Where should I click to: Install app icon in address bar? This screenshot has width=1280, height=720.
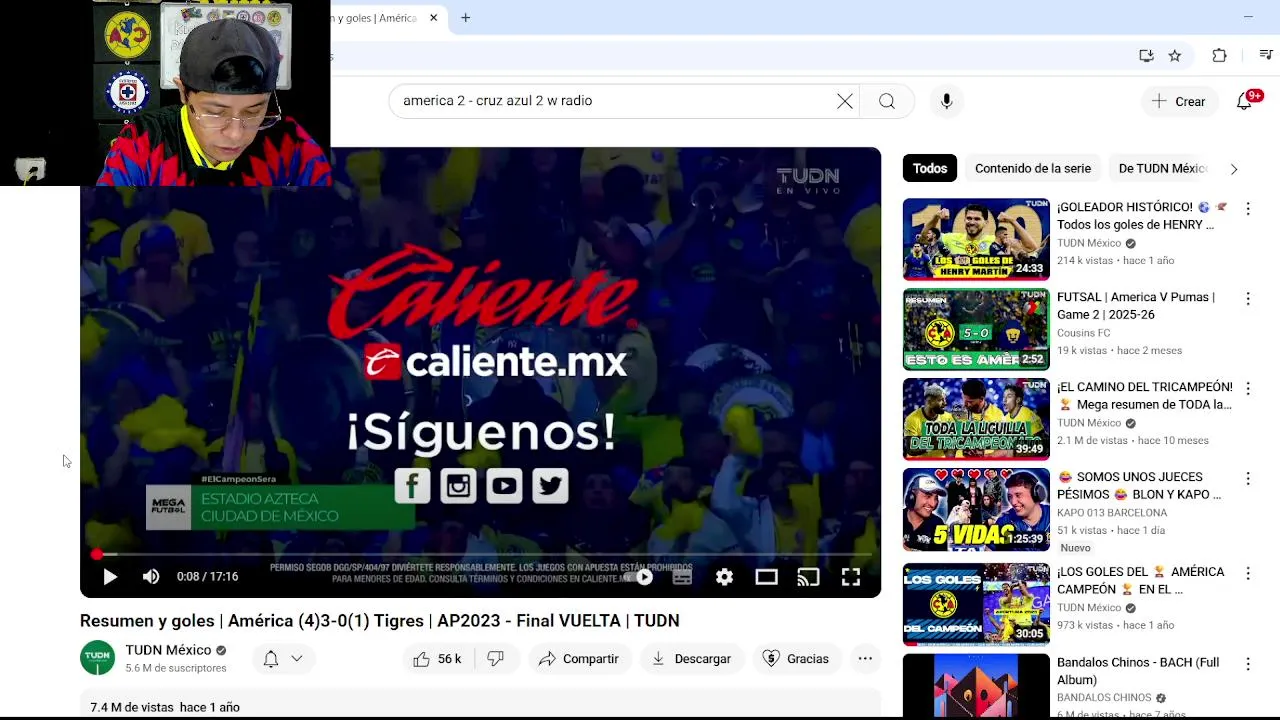pos(1146,56)
